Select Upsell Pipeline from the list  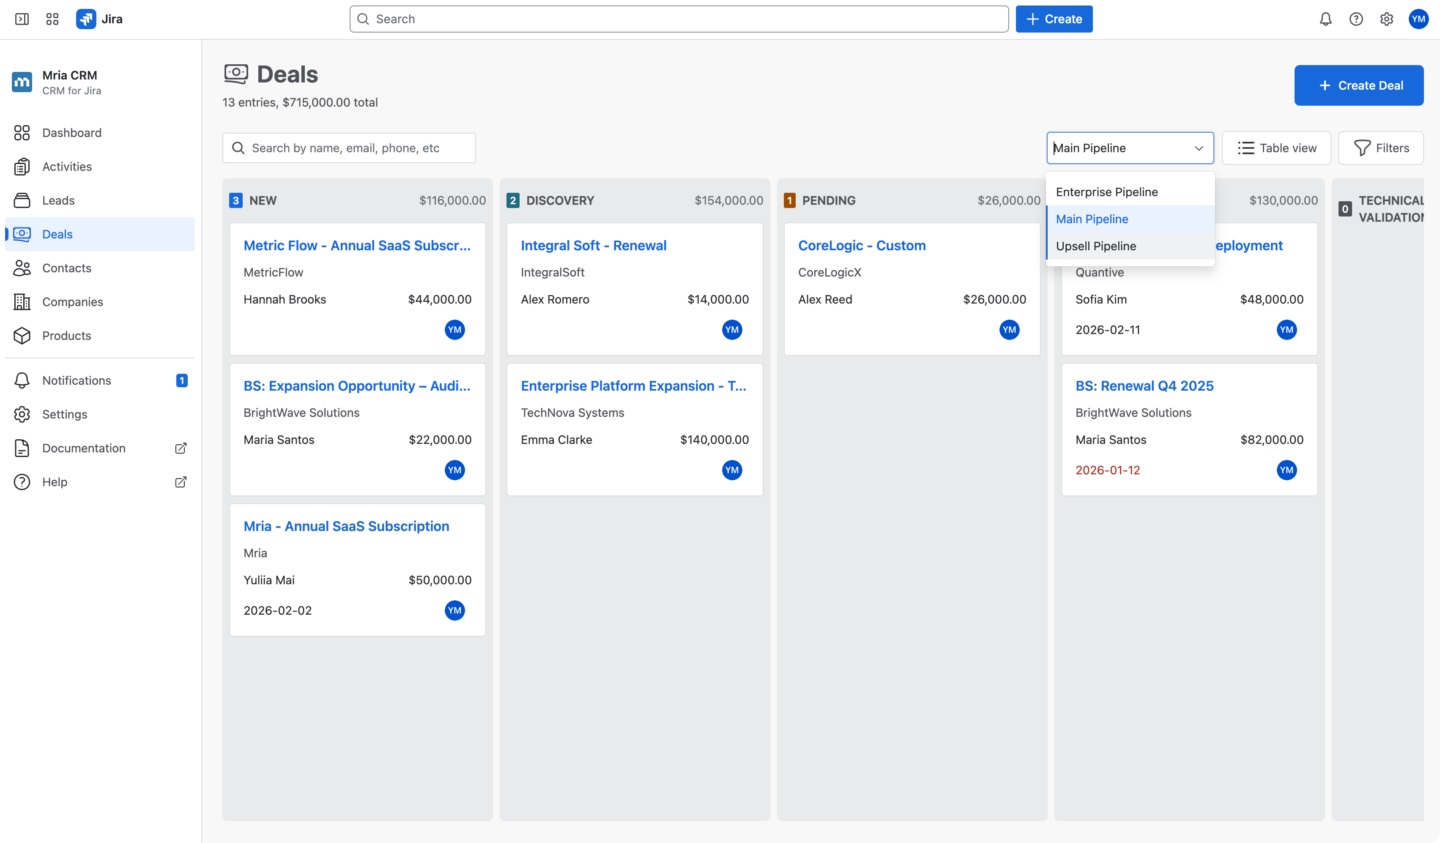click(1095, 246)
